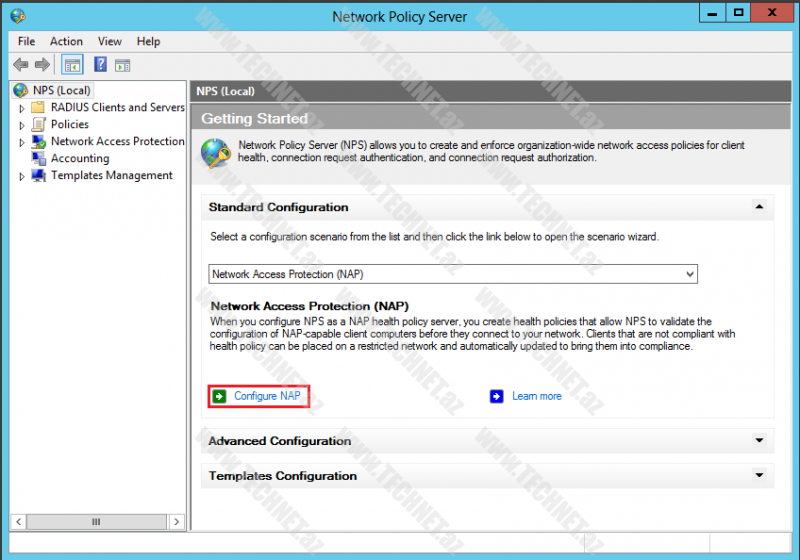The height and width of the screenshot is (560, 800).
Task: Expand the Templates Management tree node
Action: [22, 176]
